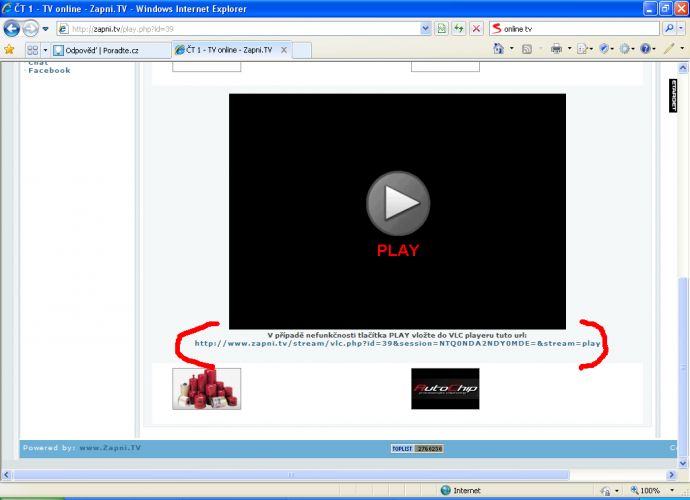
Task: Switch to the 'Odpověď | Poradte.cz' tab
Action: [110, 50]
